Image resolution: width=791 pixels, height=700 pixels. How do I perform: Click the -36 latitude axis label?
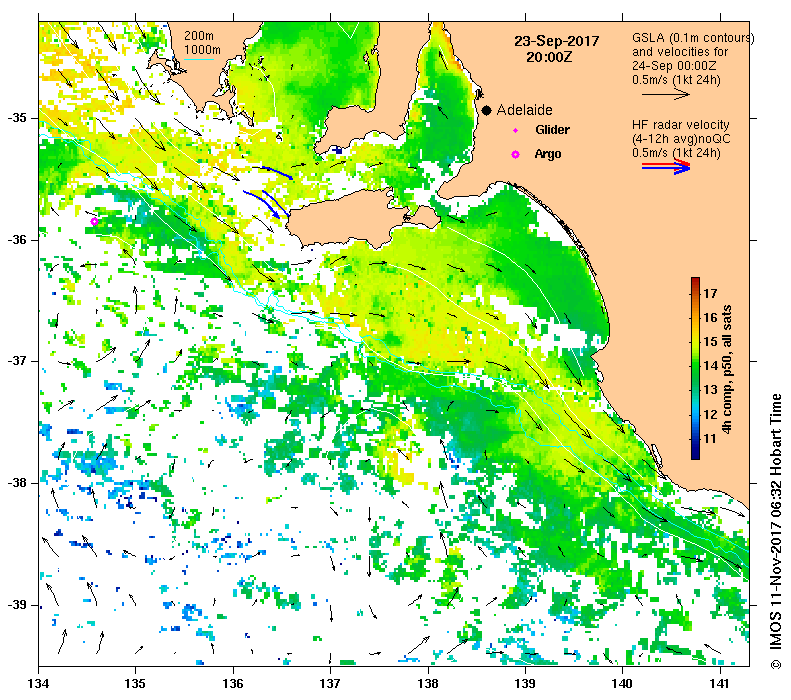(17, 240)
